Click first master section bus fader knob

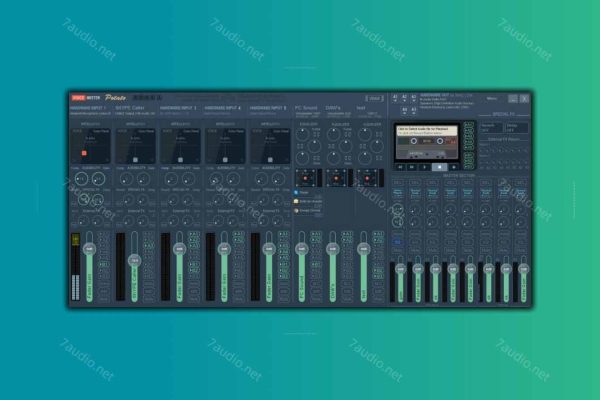tap(400, 269)
